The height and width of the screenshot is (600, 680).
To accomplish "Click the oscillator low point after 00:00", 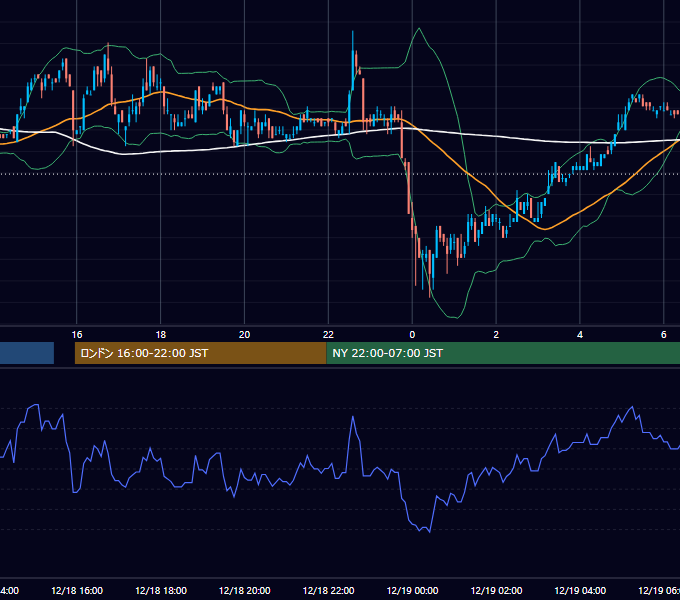I will [429, 532].
